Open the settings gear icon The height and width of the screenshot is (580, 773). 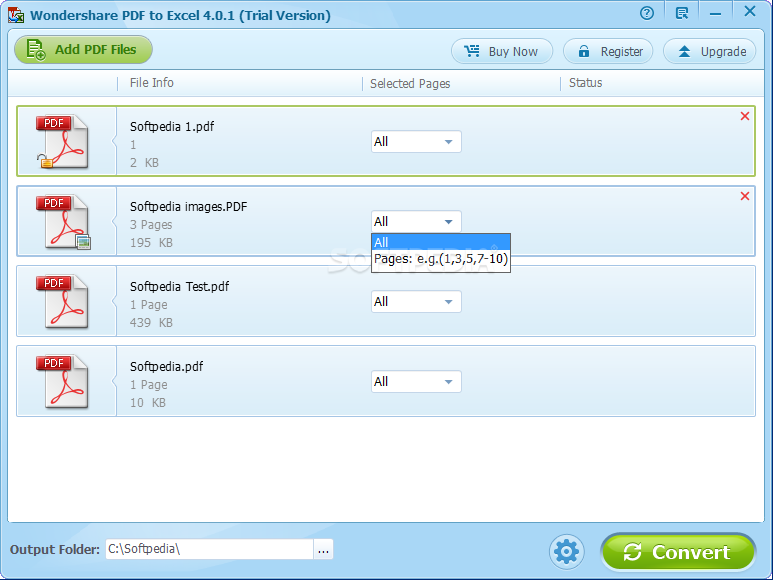(566, 551)
